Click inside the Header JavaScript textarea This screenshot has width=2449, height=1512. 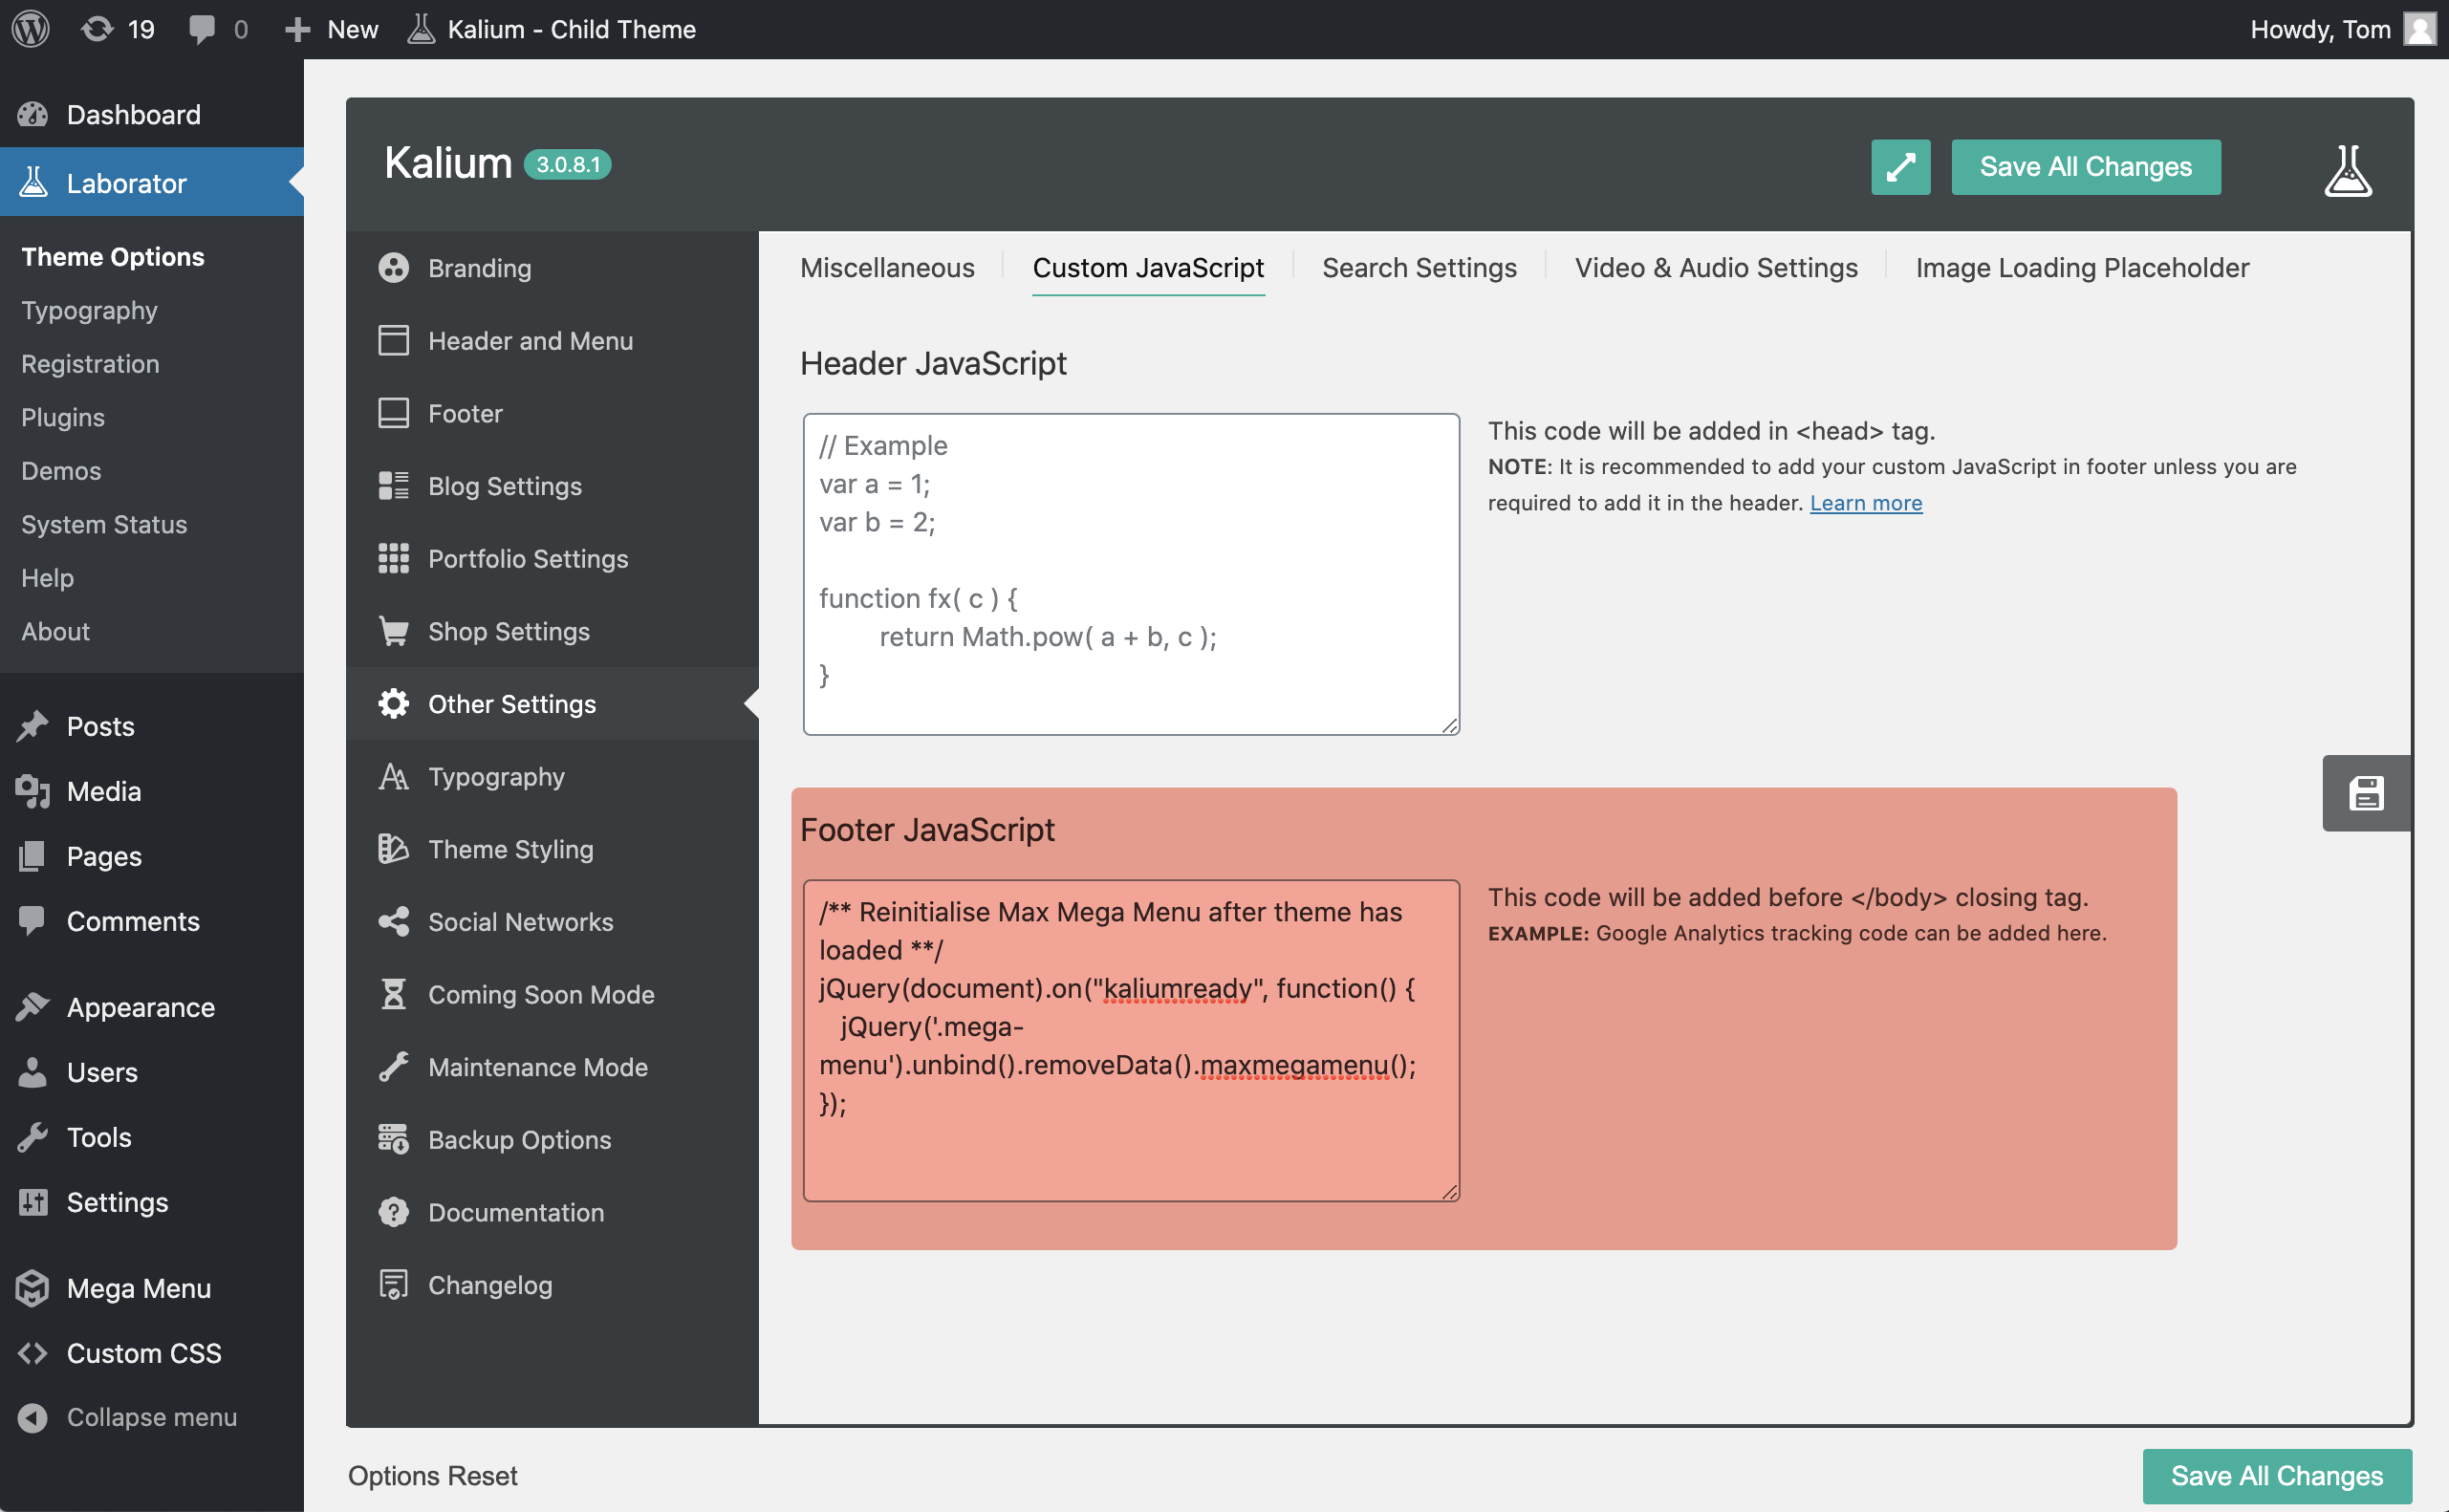1130,574
